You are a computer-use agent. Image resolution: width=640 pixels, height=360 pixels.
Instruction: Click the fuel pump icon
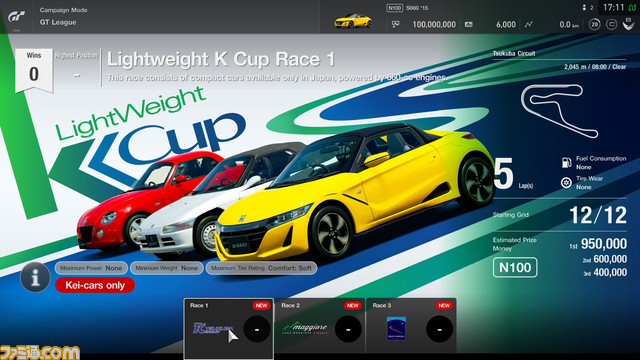pos(566,162)
